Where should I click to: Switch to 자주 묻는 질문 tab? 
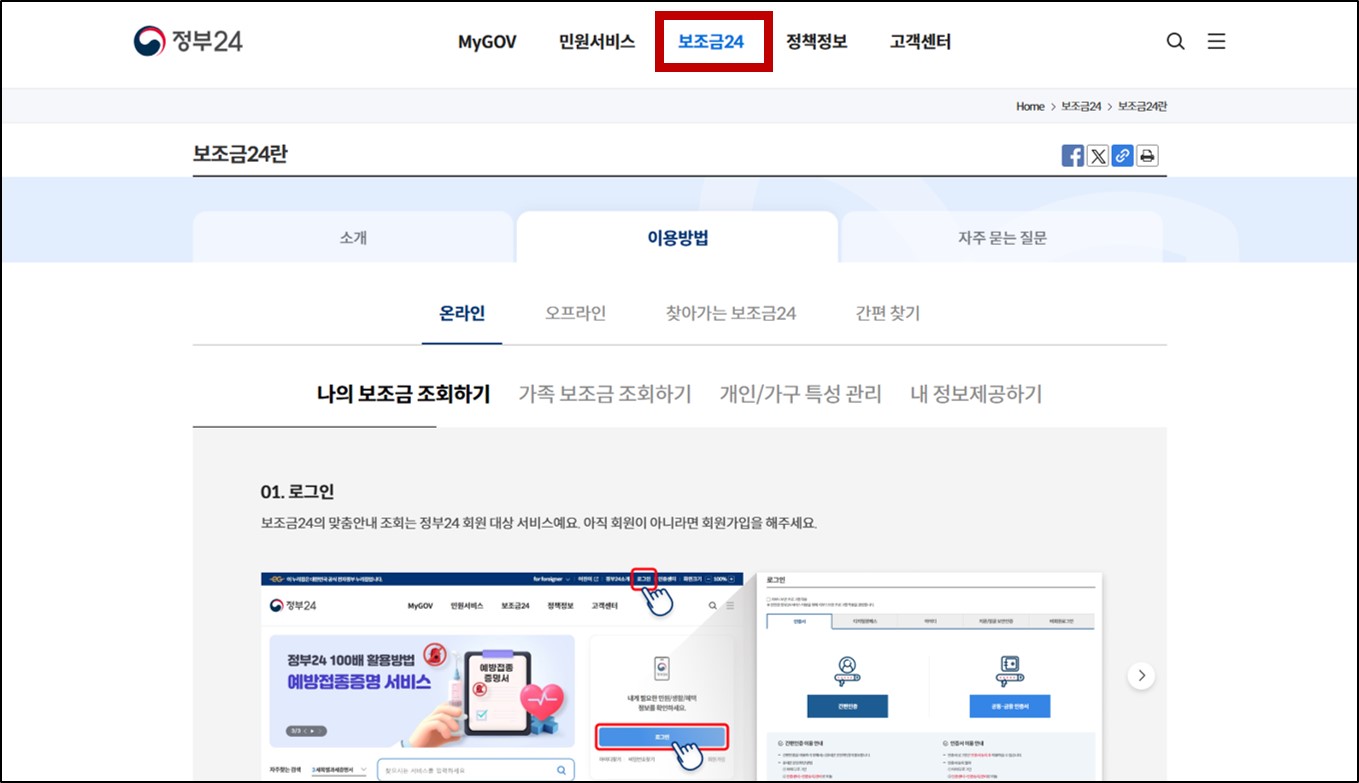coord(1002,237)
